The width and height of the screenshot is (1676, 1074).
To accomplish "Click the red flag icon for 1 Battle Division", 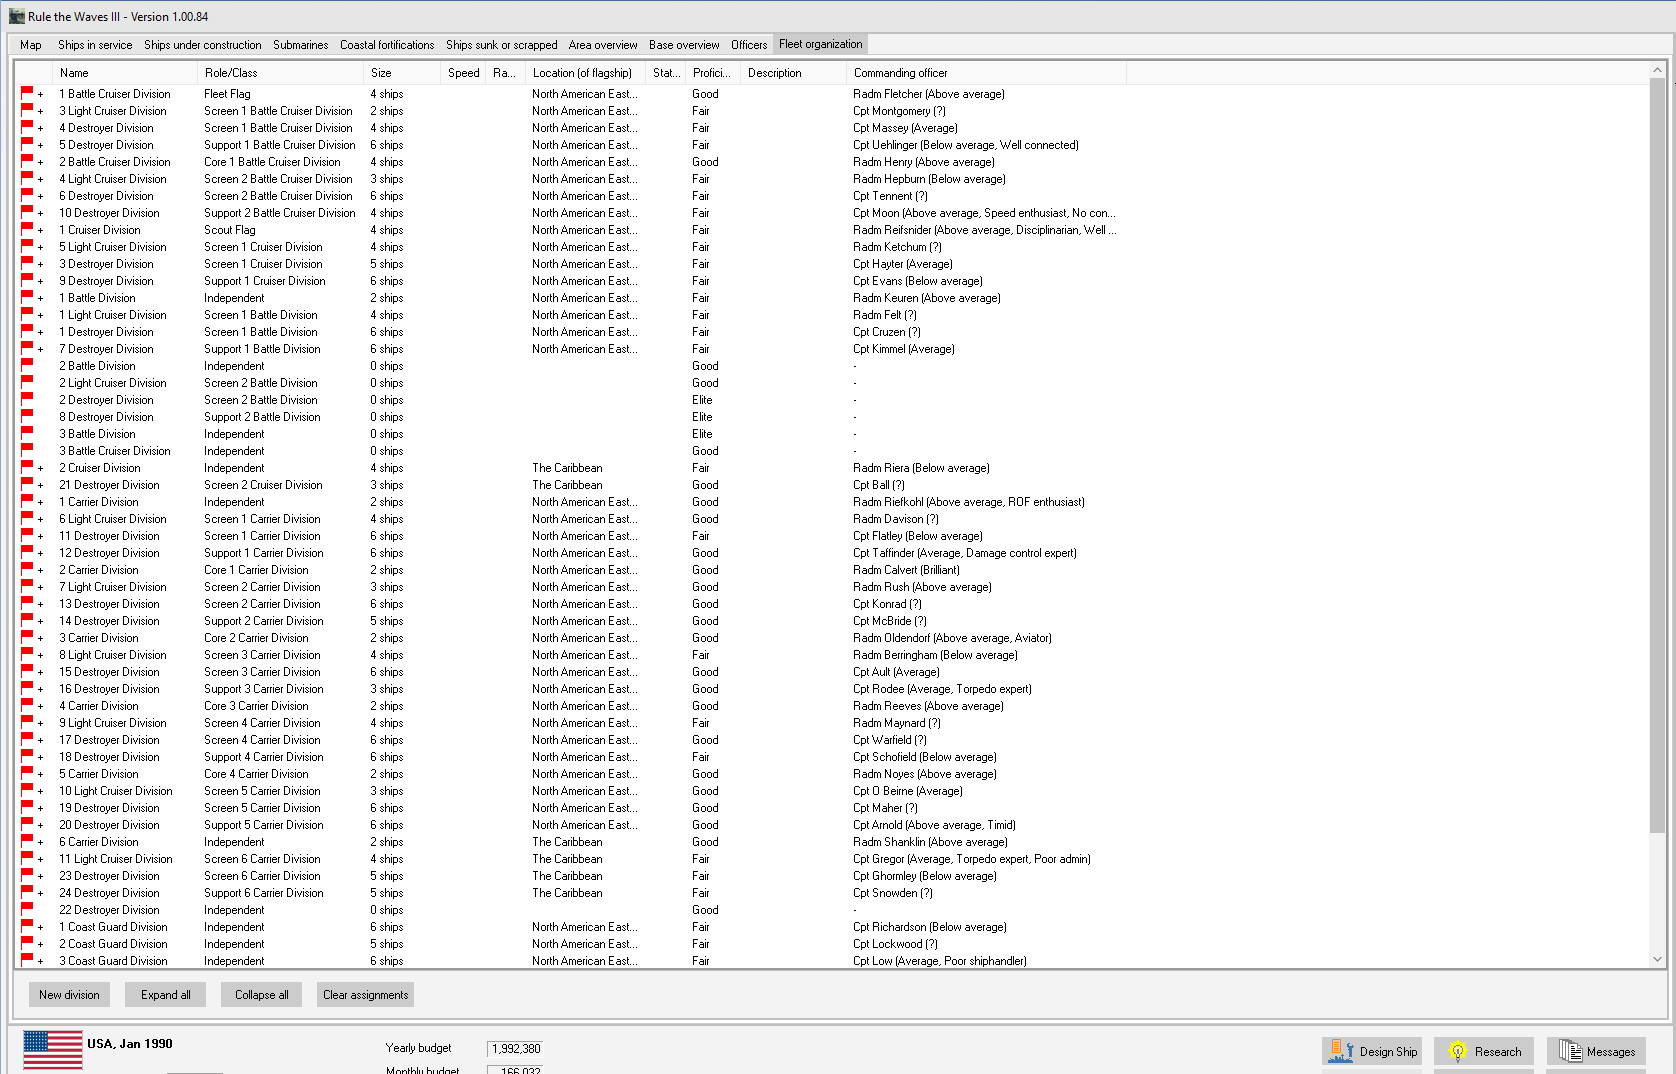I will pyautogui.click(x=27, y=297).
